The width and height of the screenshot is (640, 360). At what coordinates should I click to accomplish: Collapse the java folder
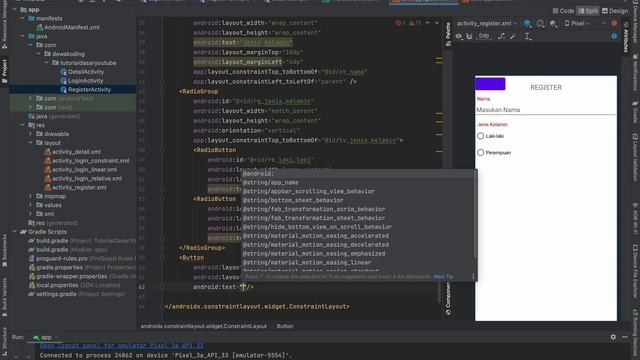pos(23,36)
